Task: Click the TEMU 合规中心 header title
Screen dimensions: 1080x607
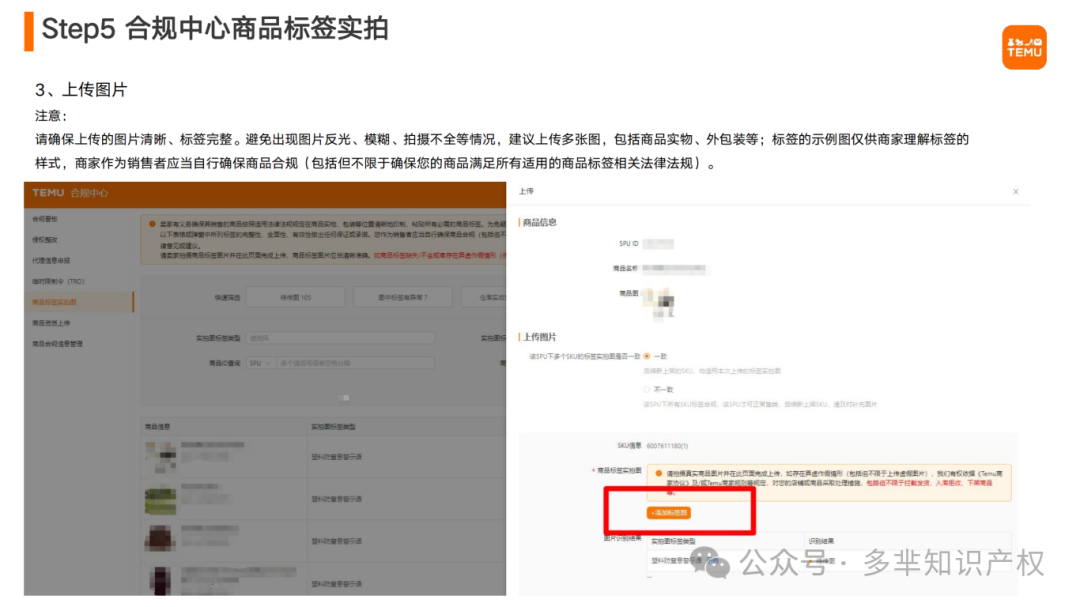Action: click(70, 193)
